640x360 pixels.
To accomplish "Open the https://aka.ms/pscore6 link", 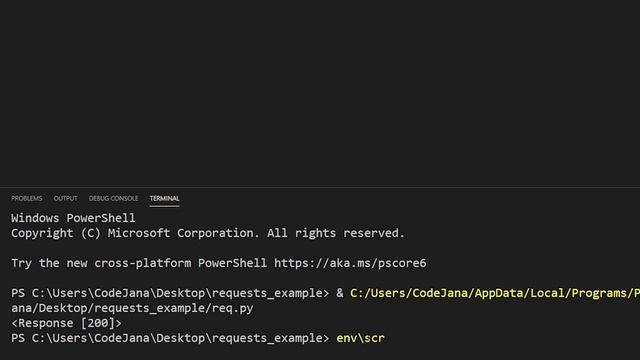I will coord(350,263).
